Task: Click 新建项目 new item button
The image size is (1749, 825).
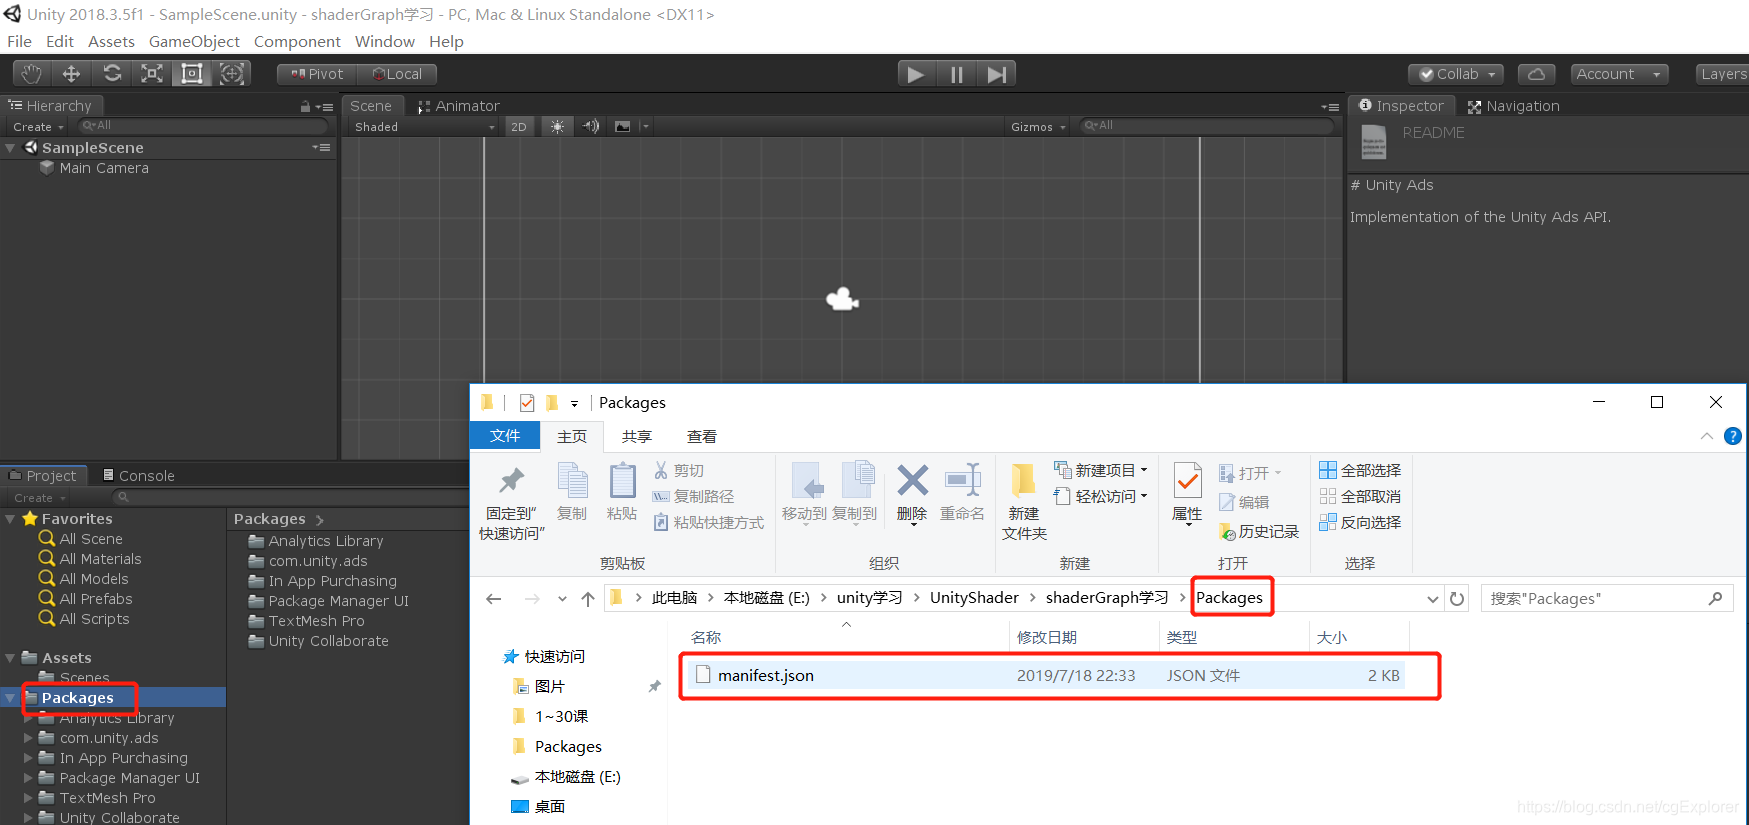Action: [1100, 471]
